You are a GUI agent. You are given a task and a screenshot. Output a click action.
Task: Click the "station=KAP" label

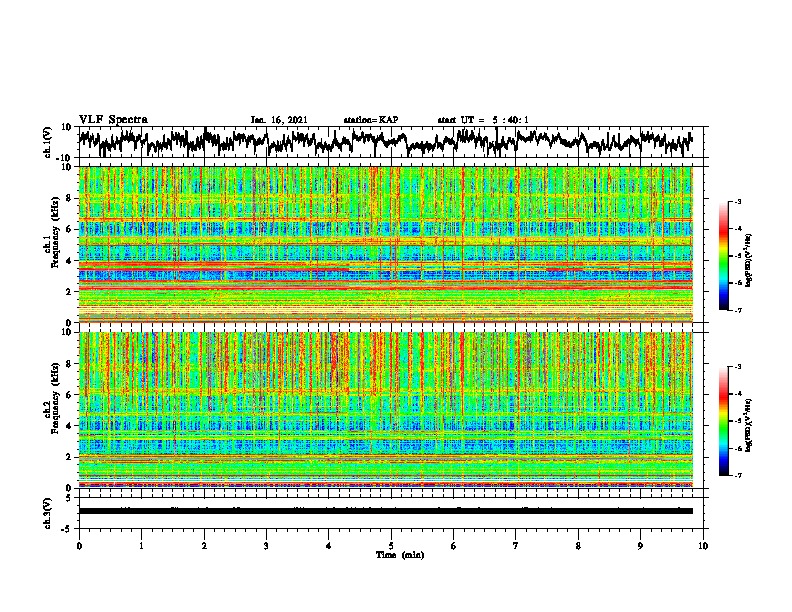(x=371, y=120)
